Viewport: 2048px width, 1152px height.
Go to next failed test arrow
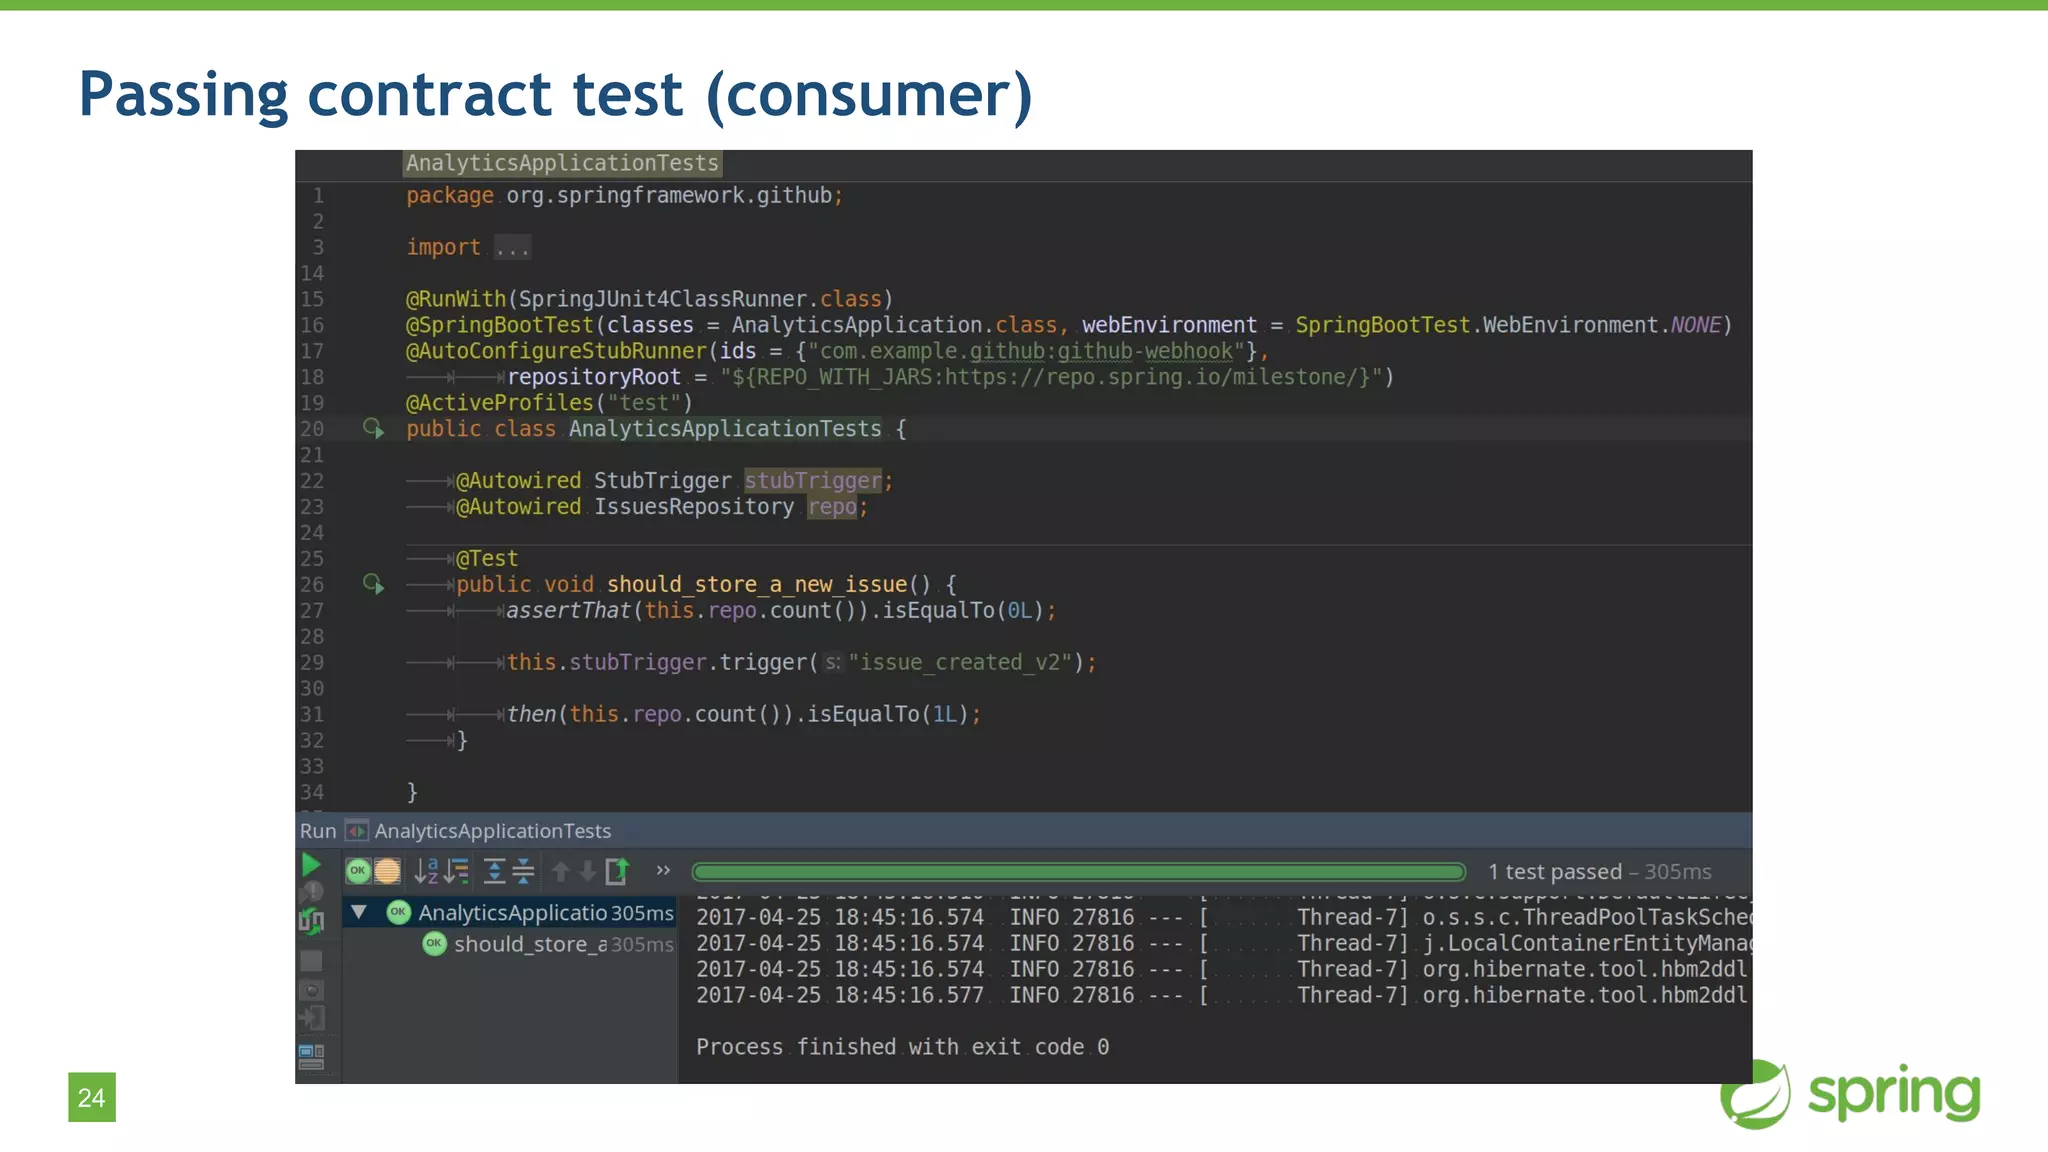(588, 871)
